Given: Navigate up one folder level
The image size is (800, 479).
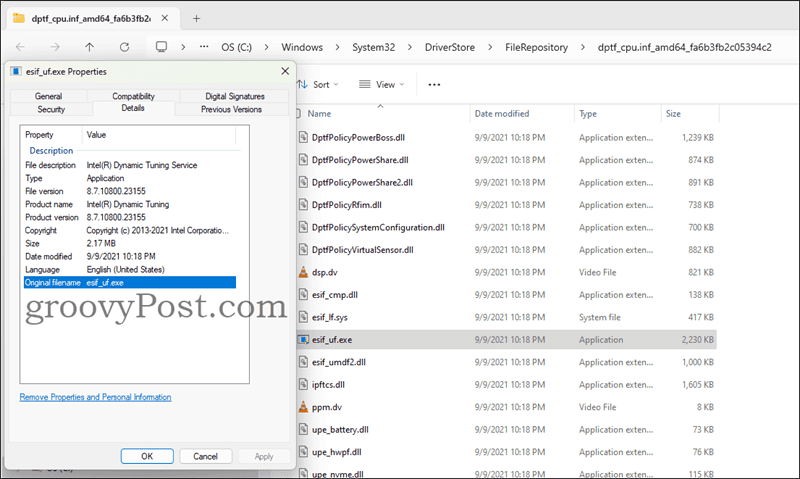Looking at the screenshot, I should tap(89, 47).
